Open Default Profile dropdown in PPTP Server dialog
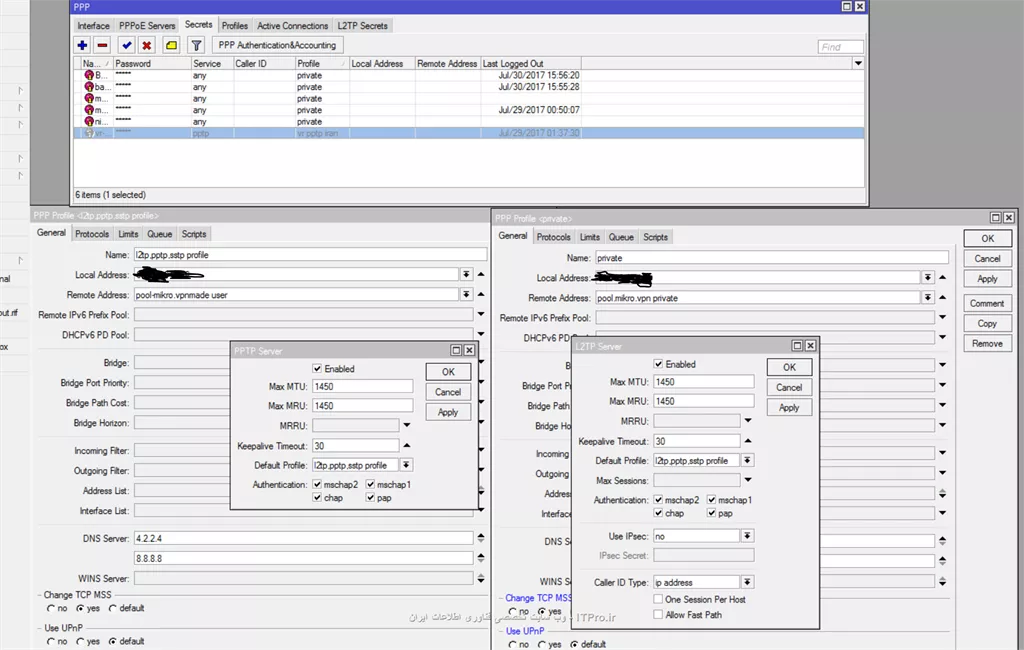1024x650 pixels. tap(406, 465)
